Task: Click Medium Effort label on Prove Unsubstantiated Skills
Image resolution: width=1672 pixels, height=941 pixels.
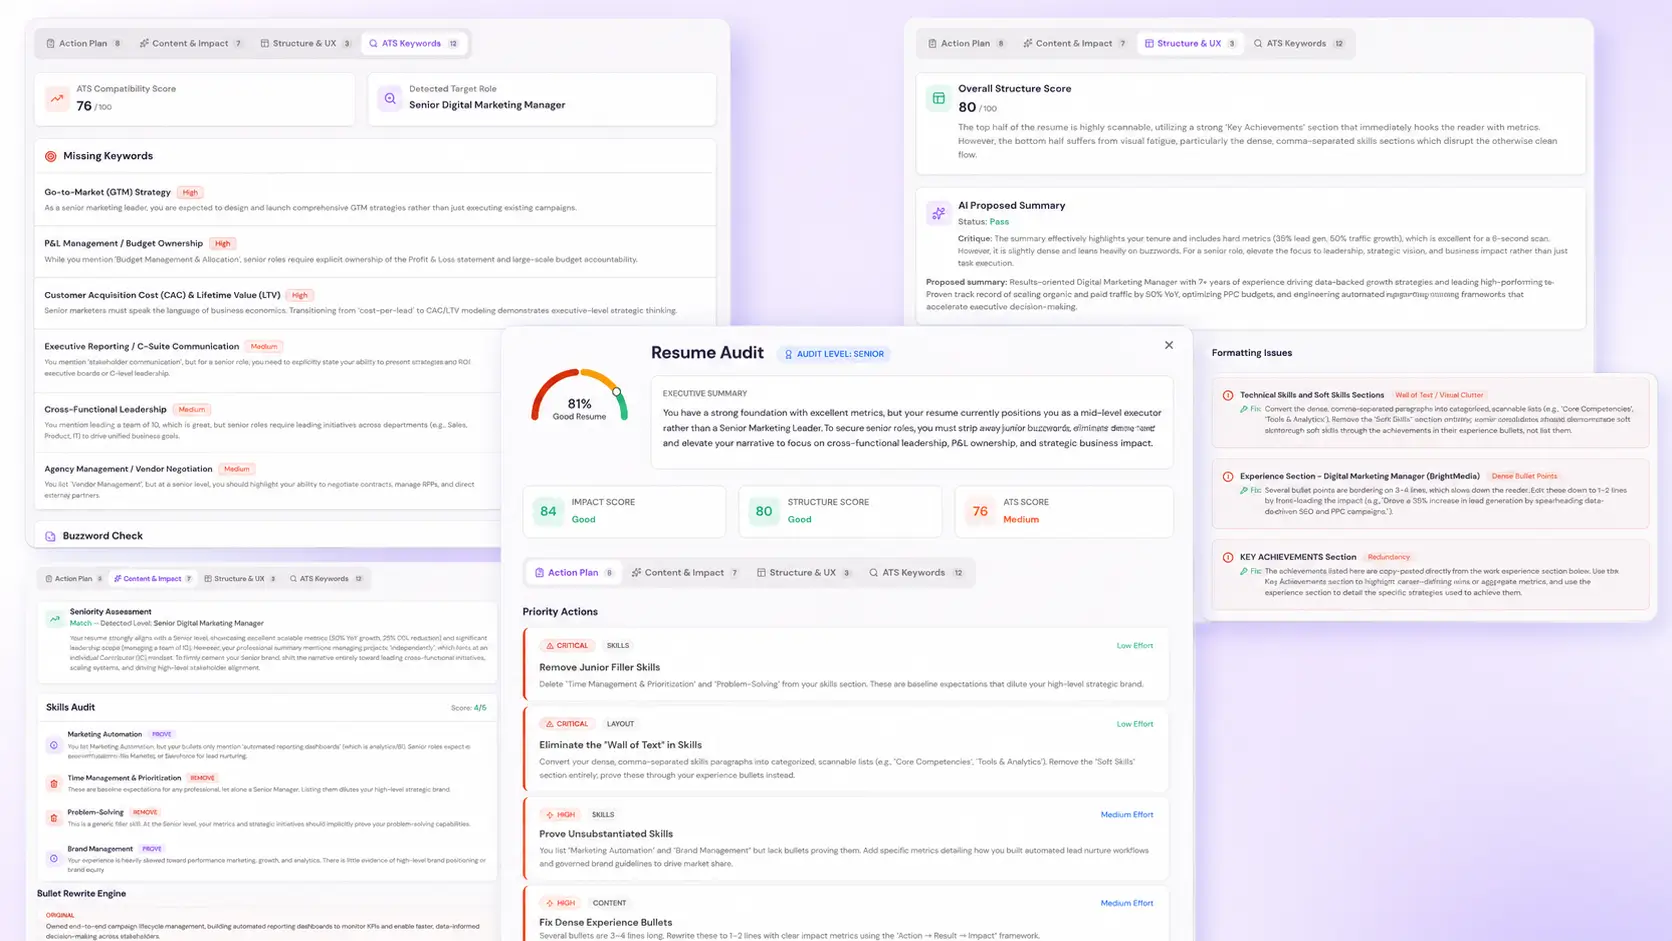Action: click(1126, 815)
